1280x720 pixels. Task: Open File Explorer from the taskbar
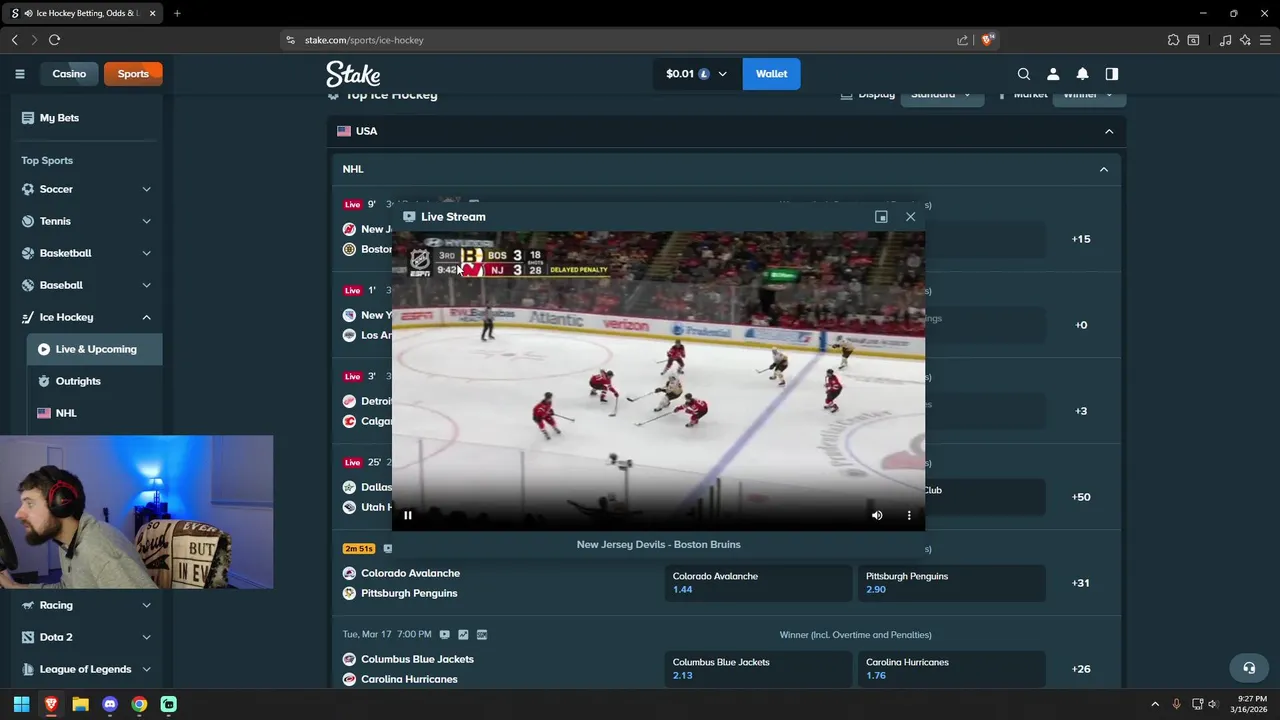80,704
